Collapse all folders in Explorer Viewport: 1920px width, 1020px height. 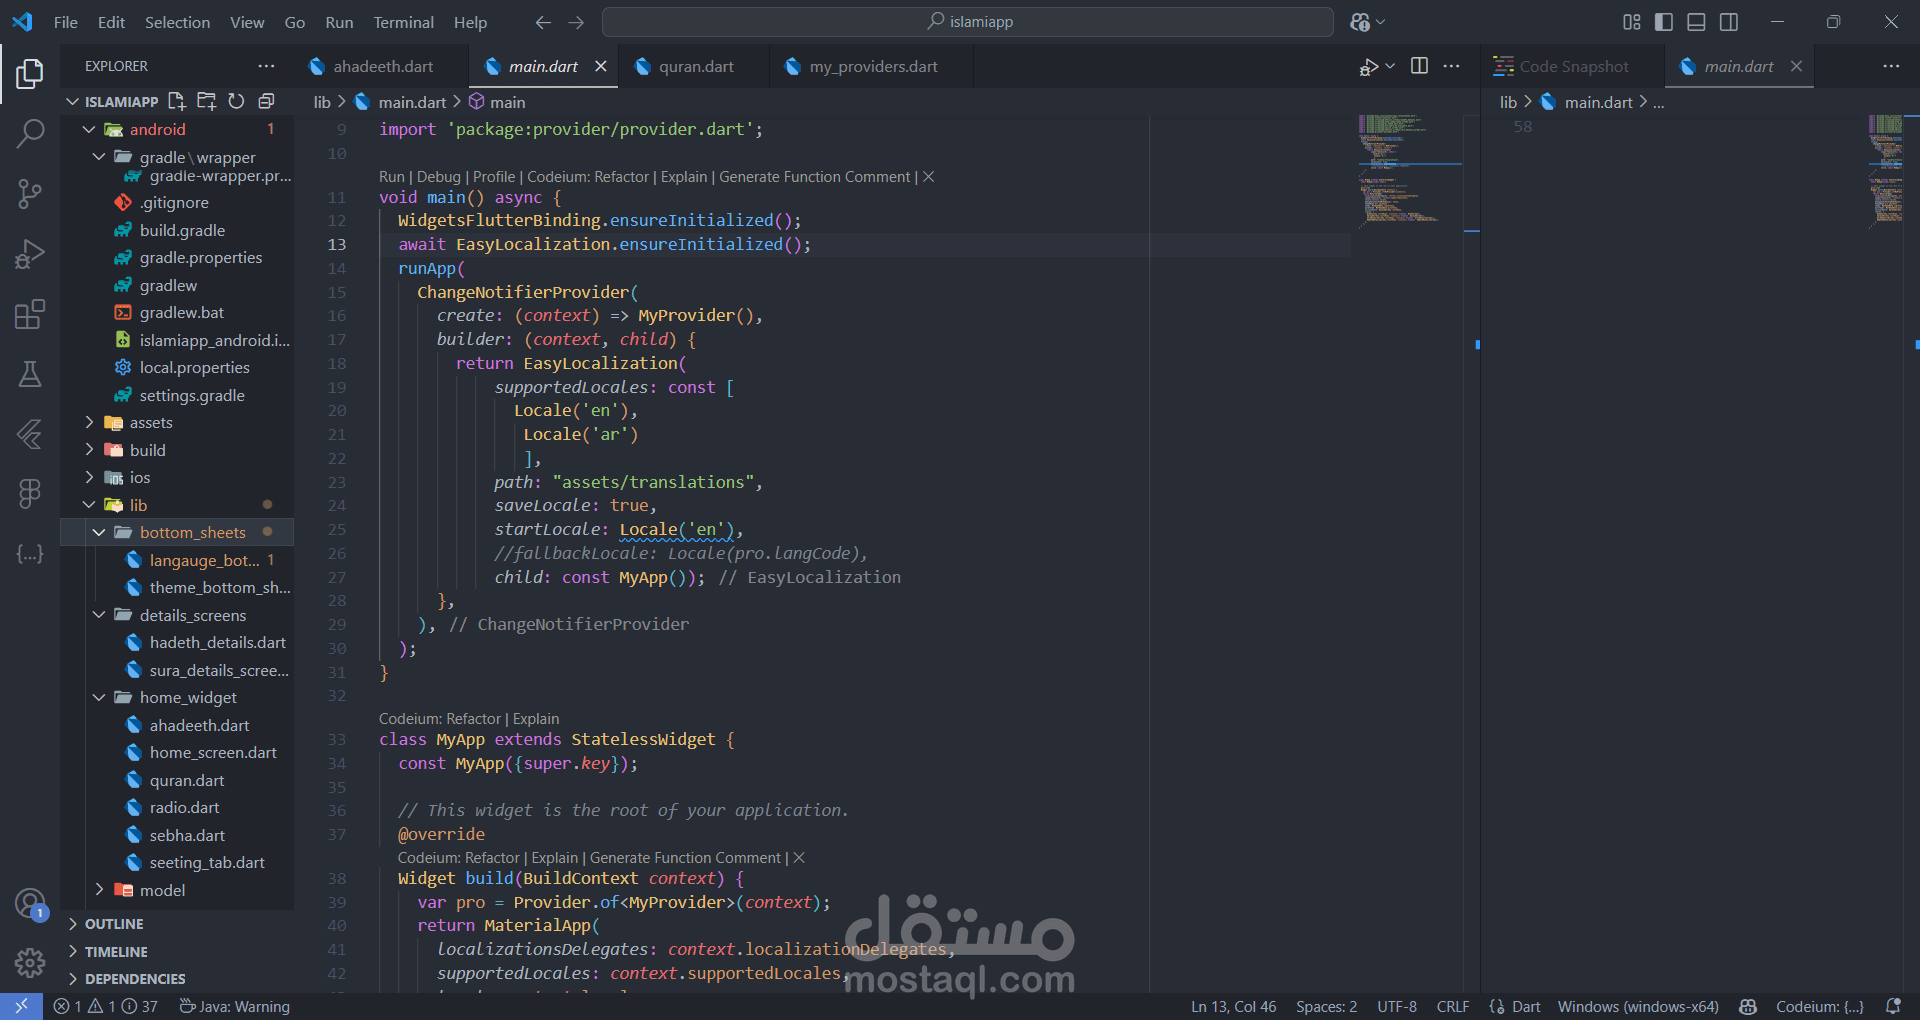(x=266, y=101)
